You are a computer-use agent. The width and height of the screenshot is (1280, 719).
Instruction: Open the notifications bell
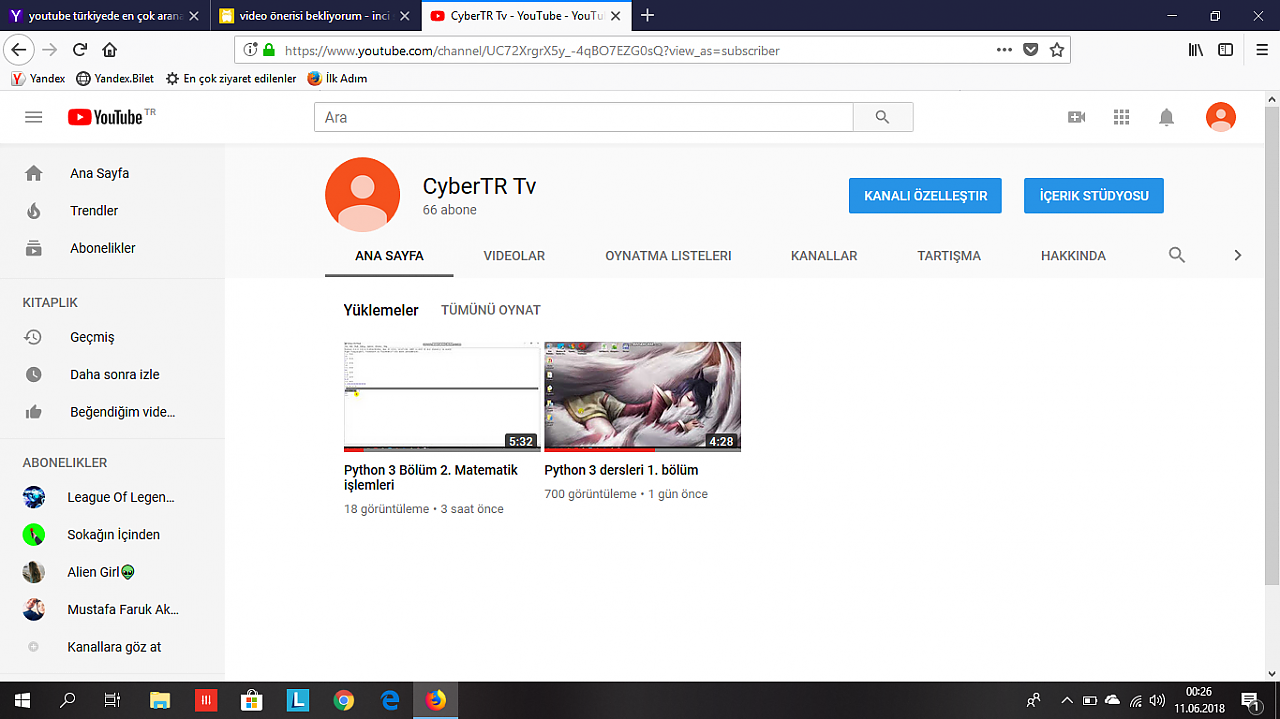(x=1166, y=117)
